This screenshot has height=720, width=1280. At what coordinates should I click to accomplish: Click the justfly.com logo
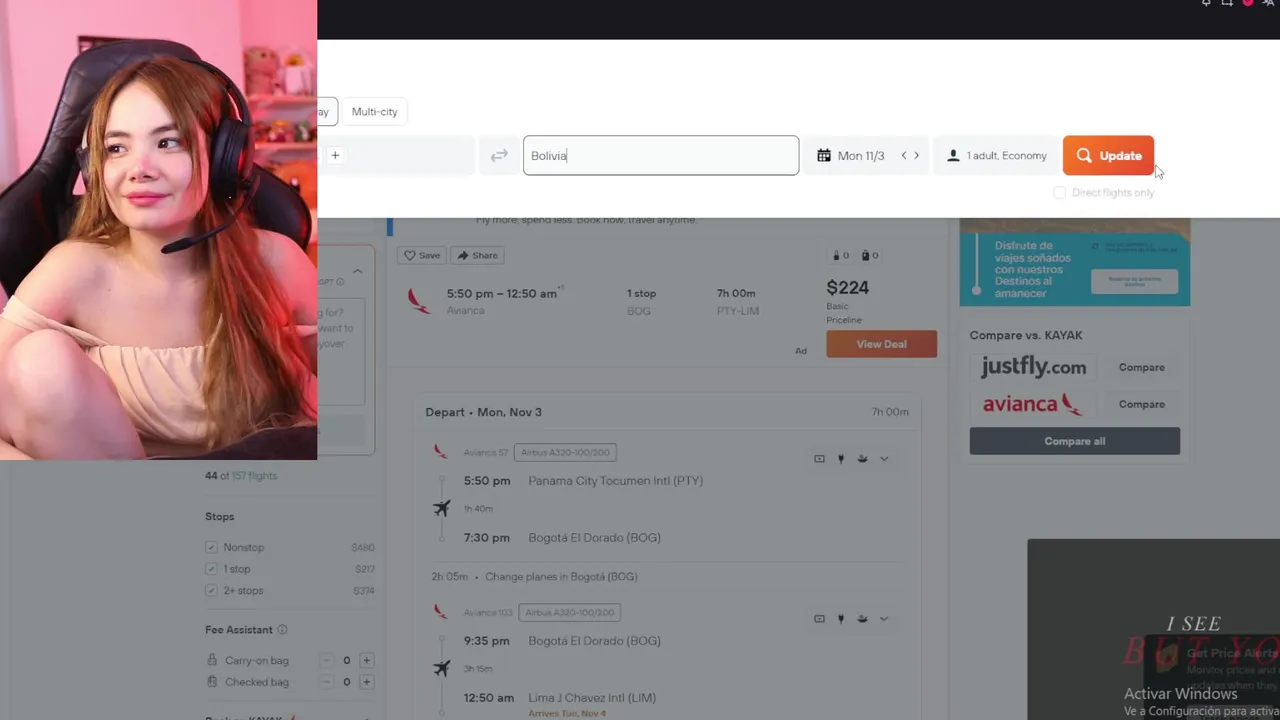(x=1033, y=367)
